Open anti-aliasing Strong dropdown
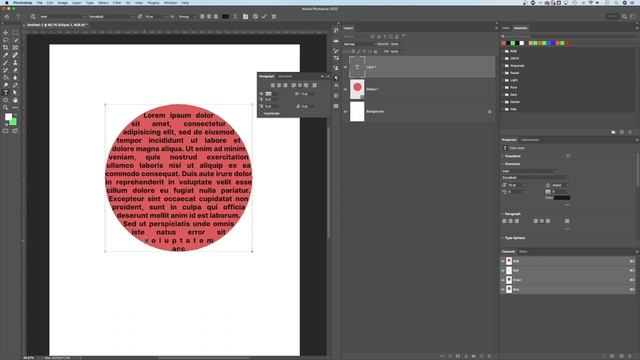This screenshot has width=640, height=360. (x=187, y=17)
